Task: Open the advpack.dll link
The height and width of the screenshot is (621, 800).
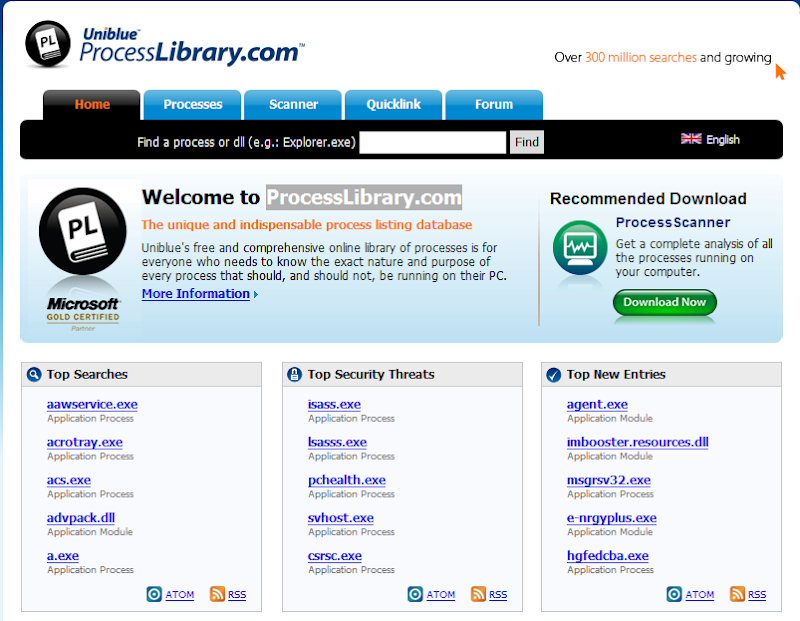Action: [81, 517]
